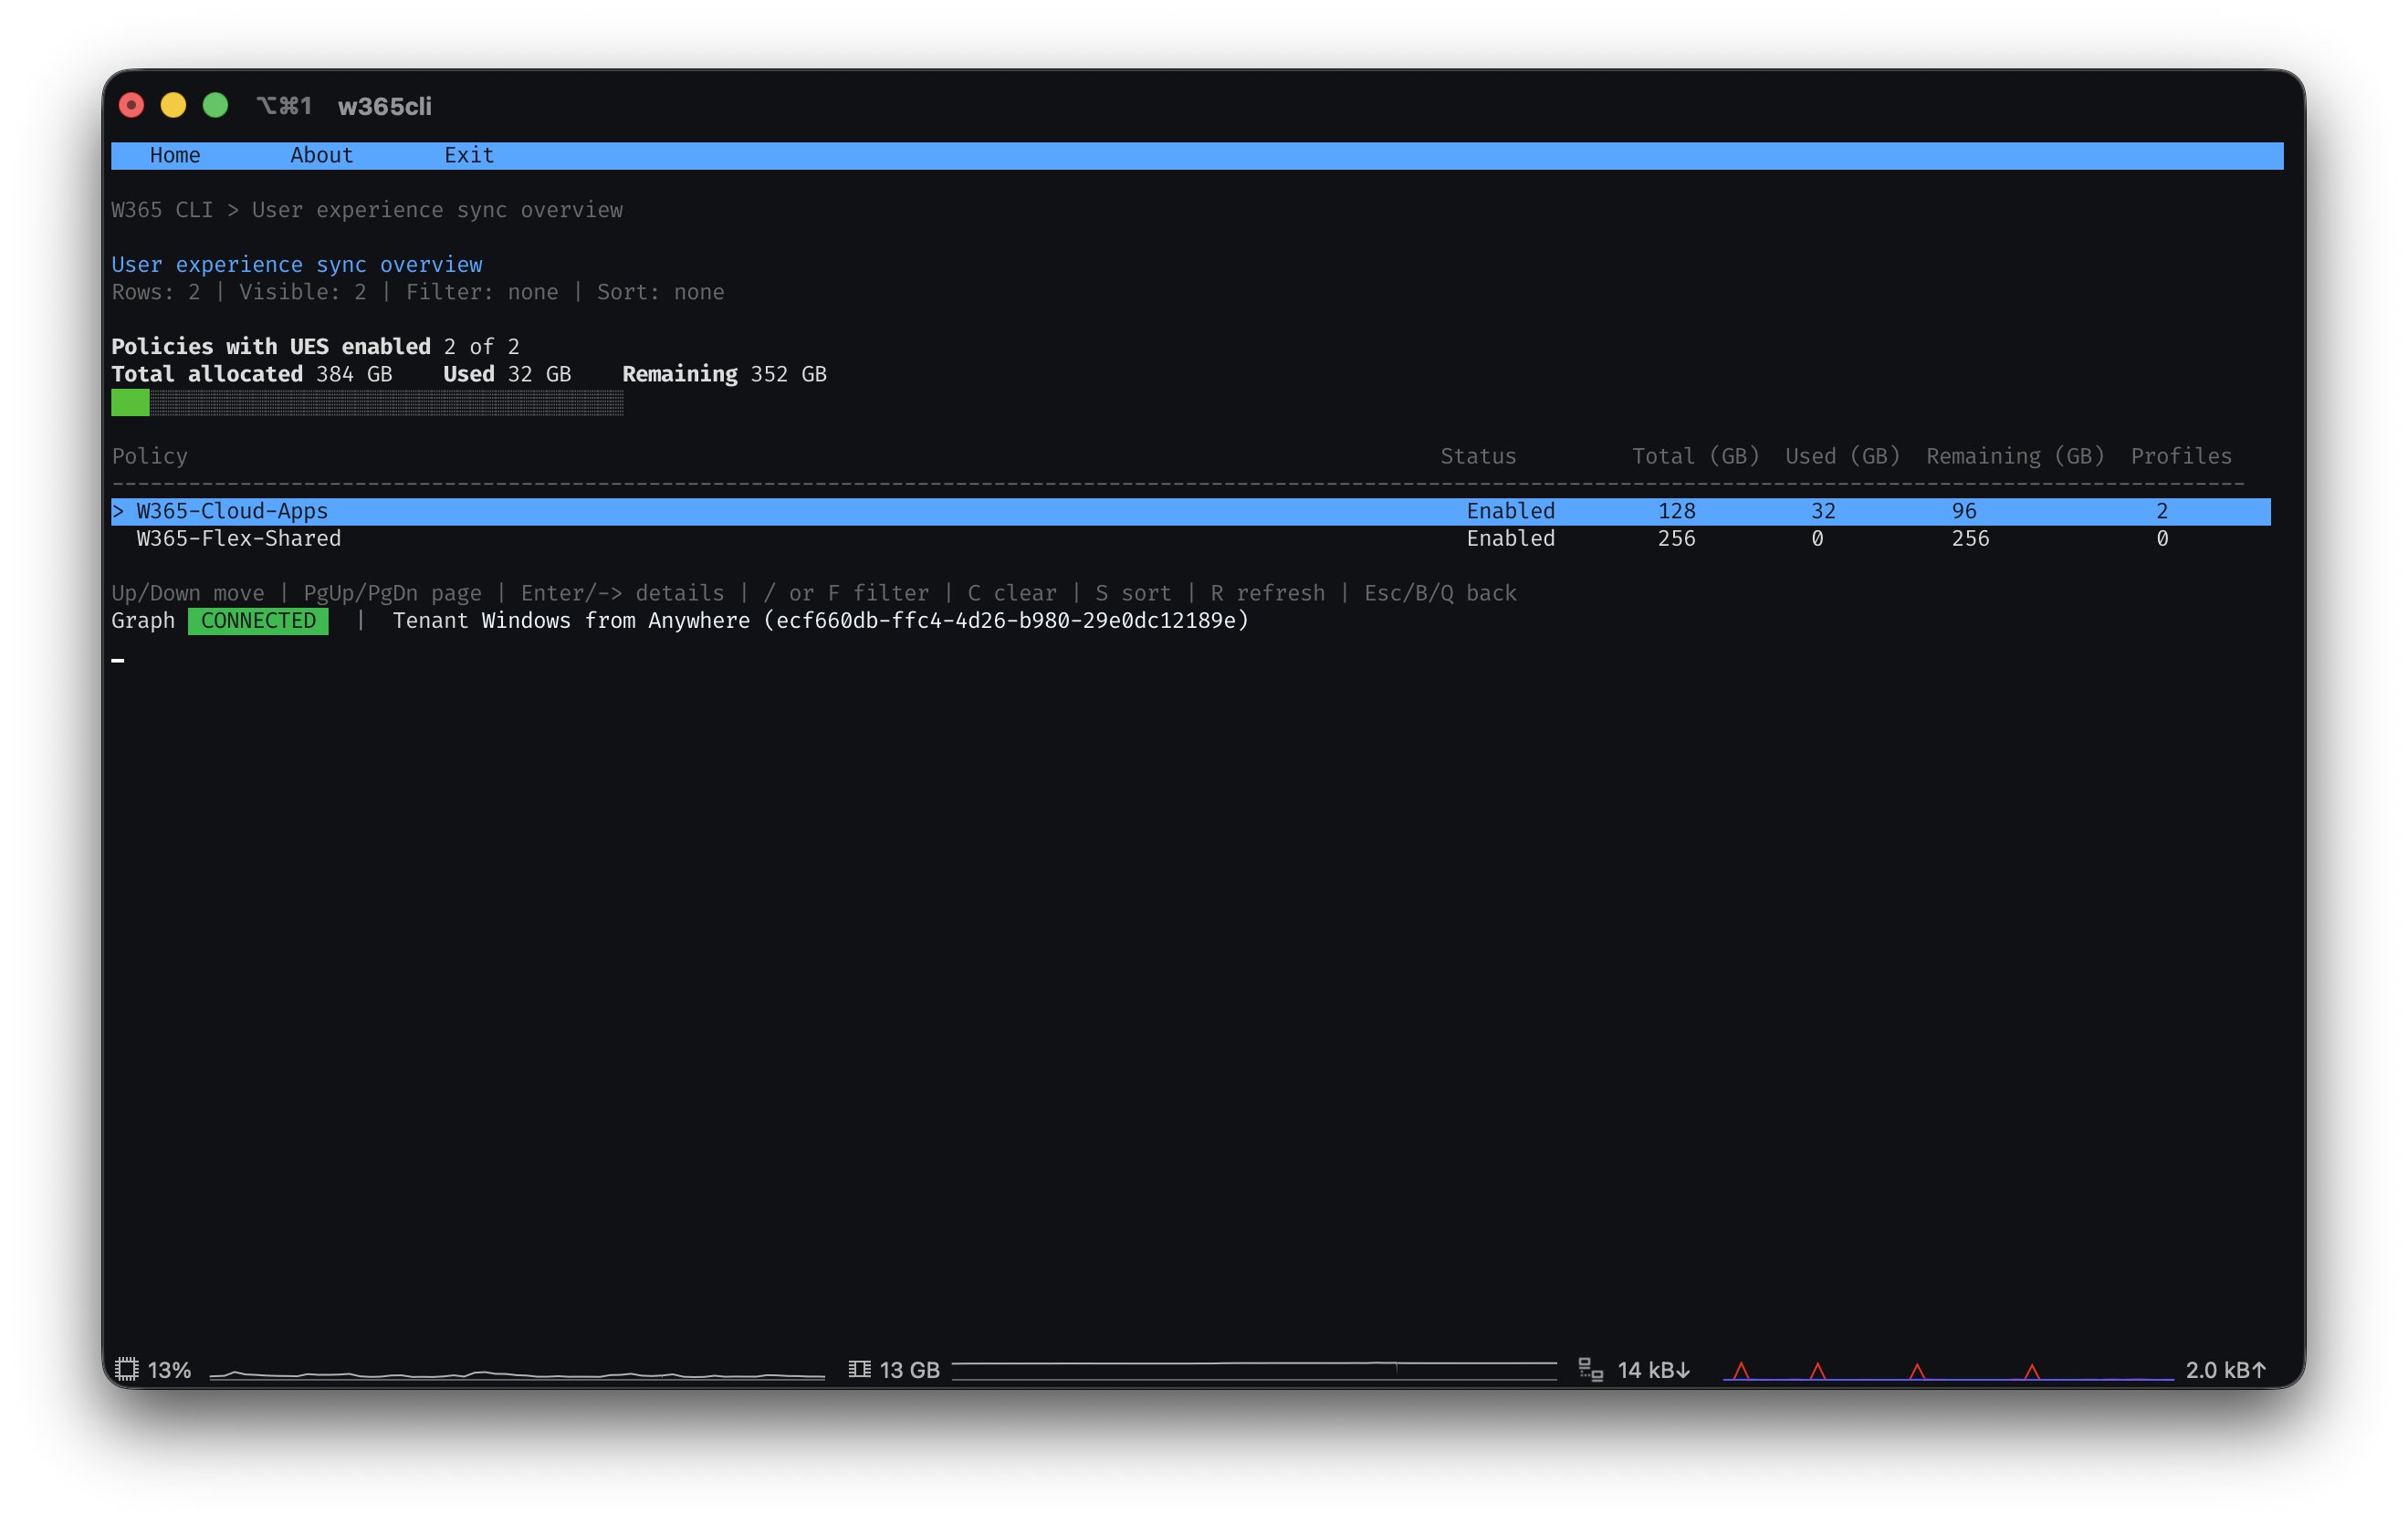Click the 'C clear' hint text
The height and width of the screenshot is (1524, 2408).
tap(1012, 593)
